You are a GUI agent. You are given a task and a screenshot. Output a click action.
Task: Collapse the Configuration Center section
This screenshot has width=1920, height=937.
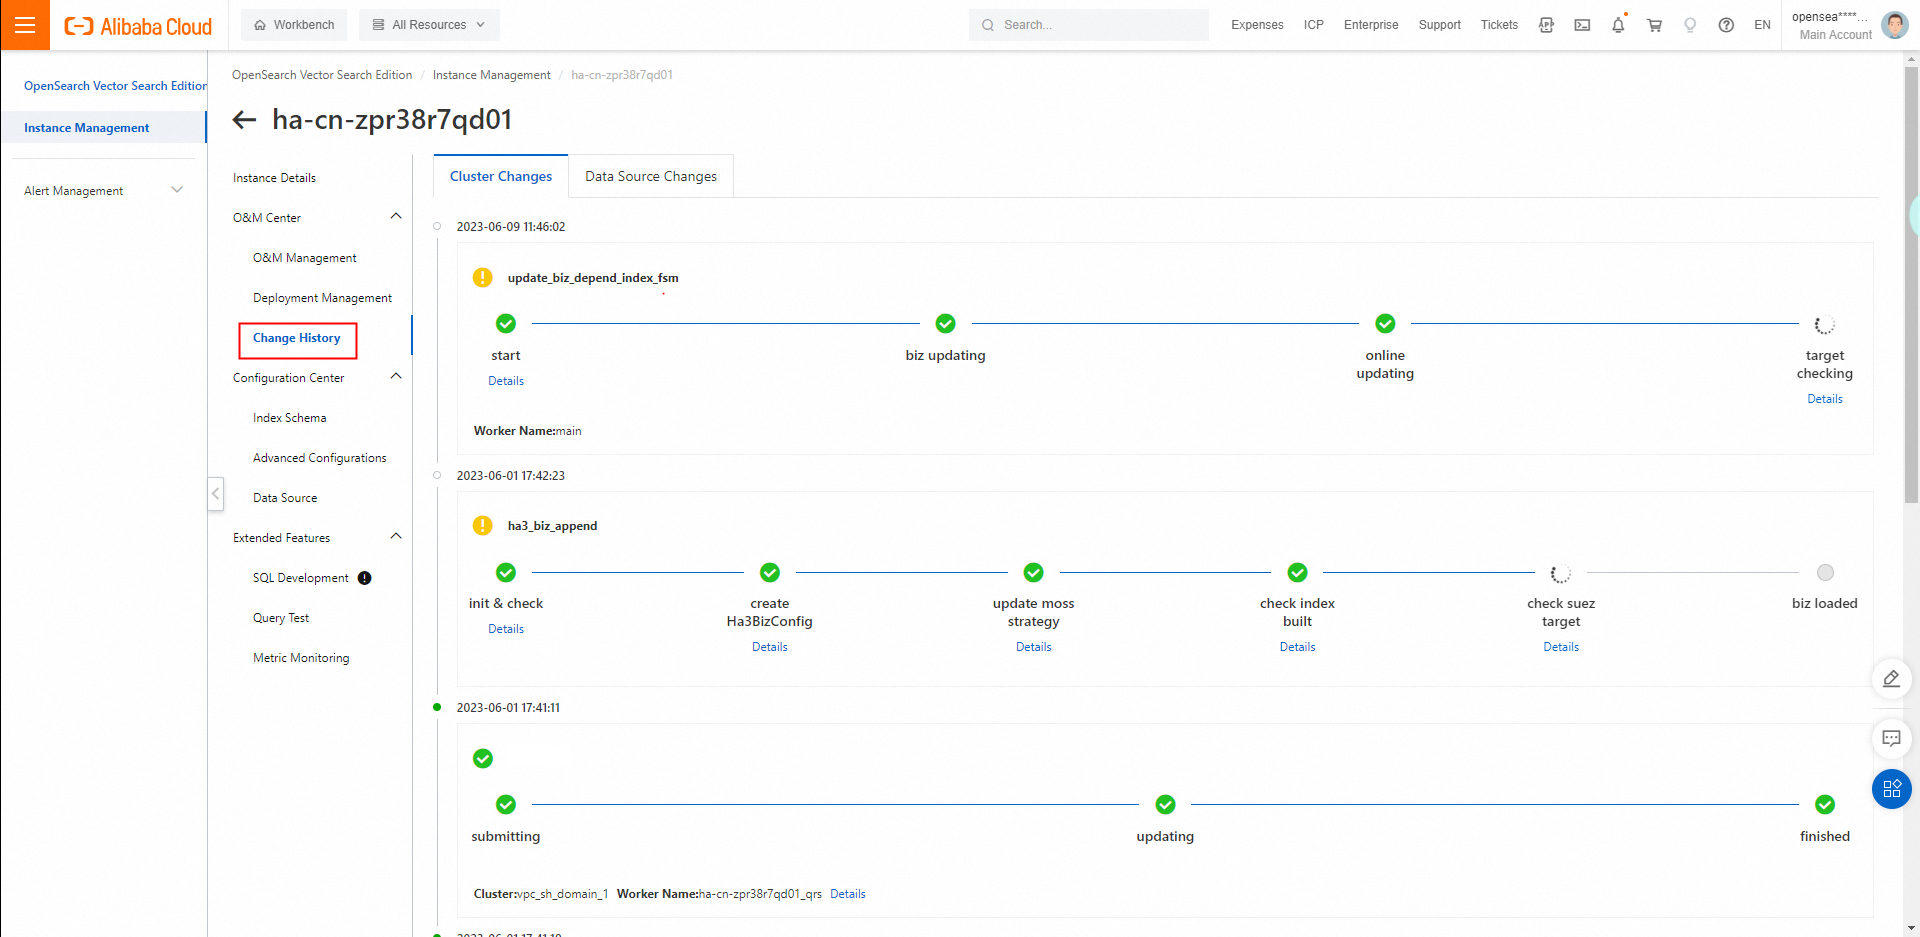pos(396,377)
